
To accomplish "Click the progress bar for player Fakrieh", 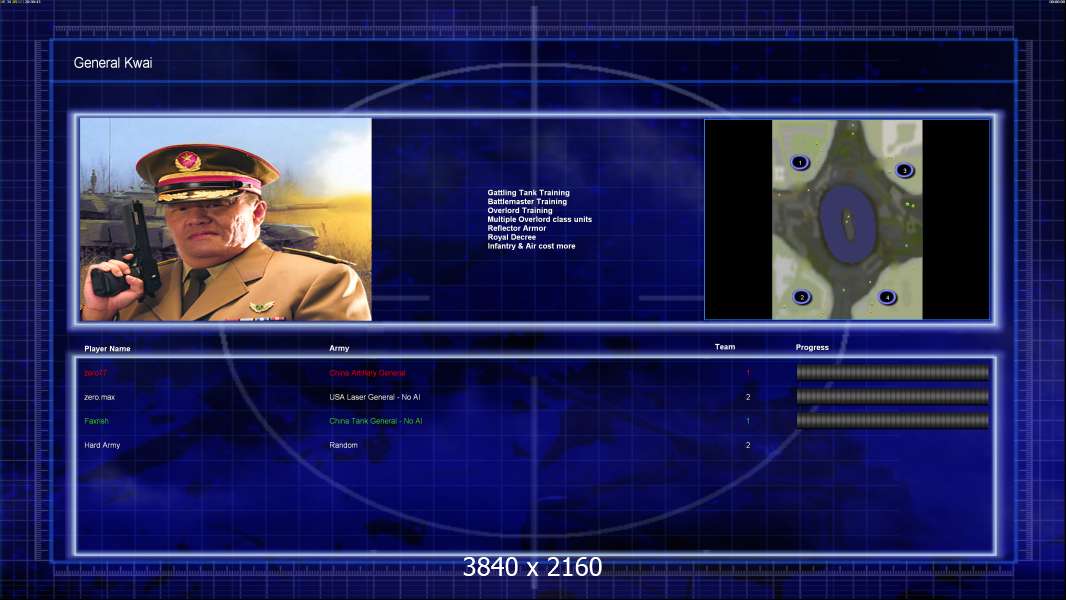I will coord(893,421).
